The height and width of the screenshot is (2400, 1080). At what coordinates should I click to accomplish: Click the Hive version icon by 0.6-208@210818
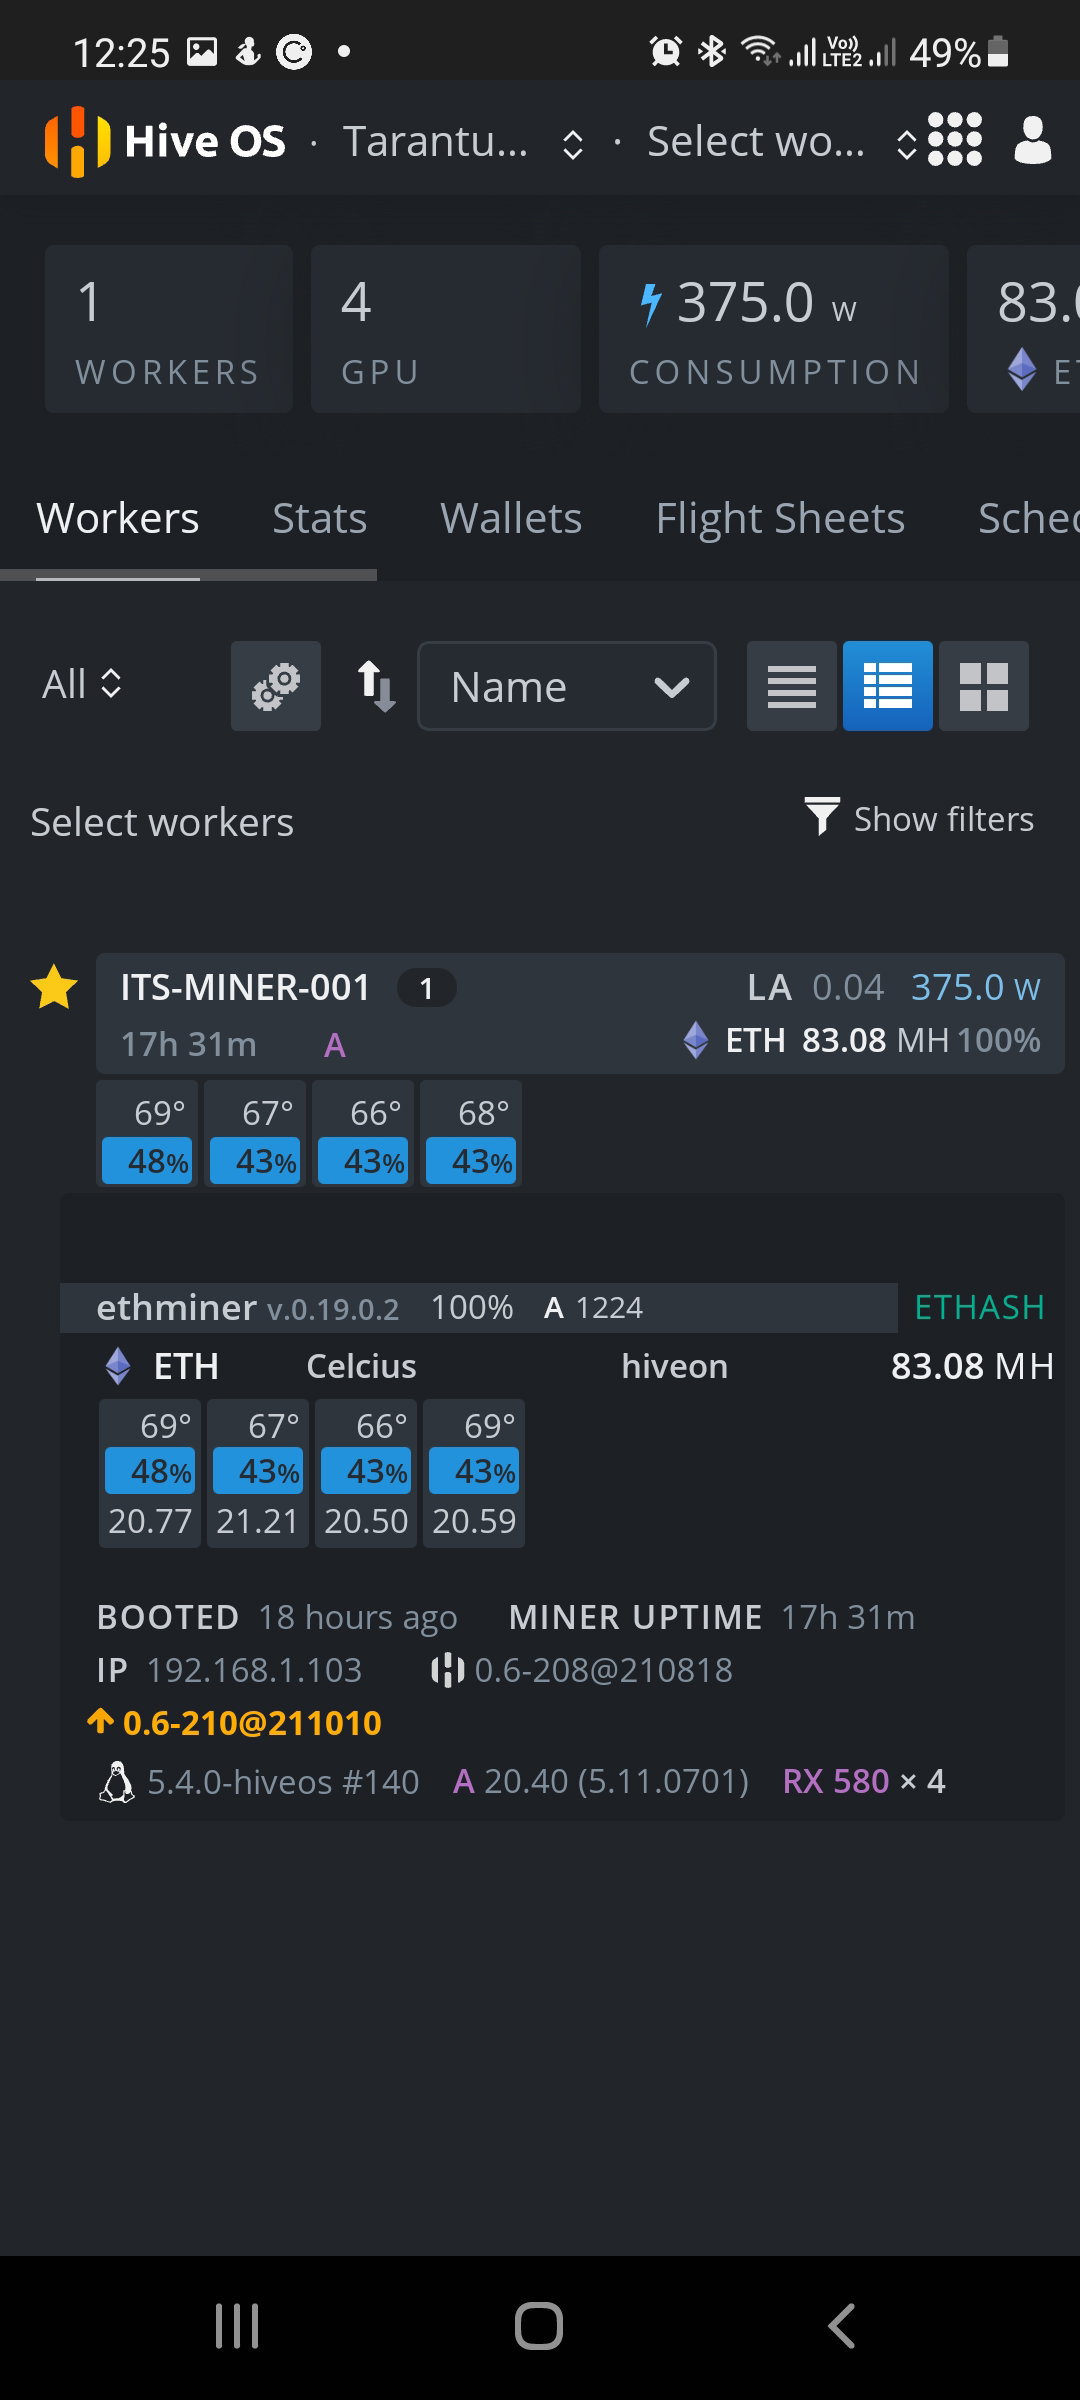tap(447, 1670)
